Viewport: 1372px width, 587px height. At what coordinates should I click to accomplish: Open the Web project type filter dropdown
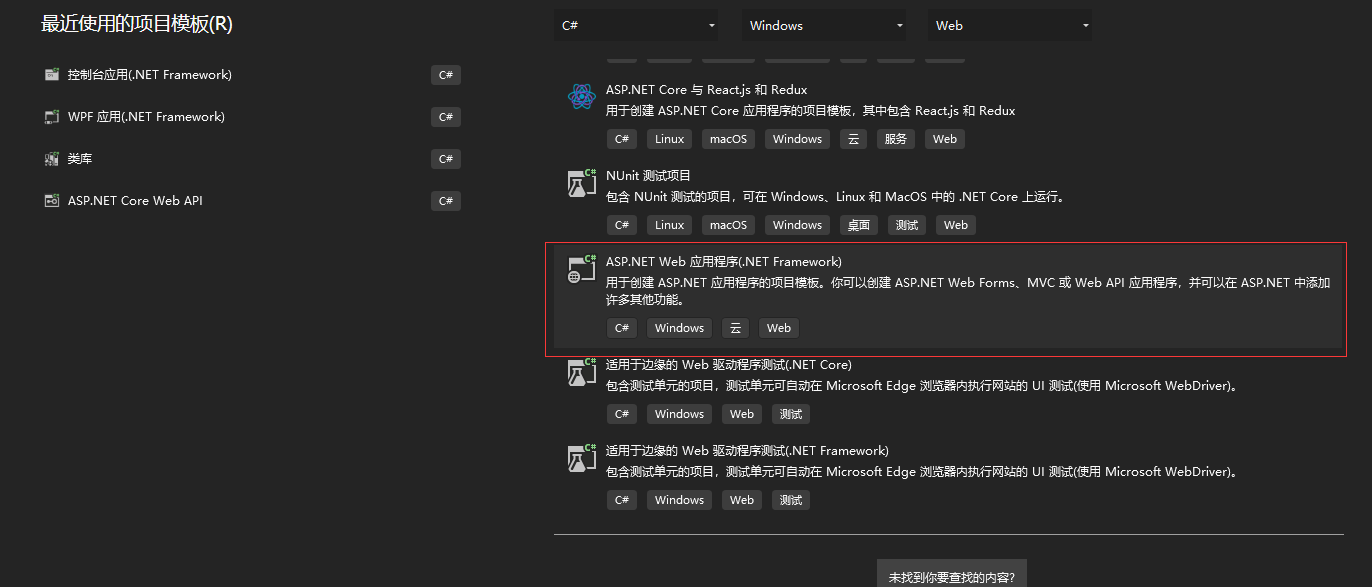coord(1010,26)
